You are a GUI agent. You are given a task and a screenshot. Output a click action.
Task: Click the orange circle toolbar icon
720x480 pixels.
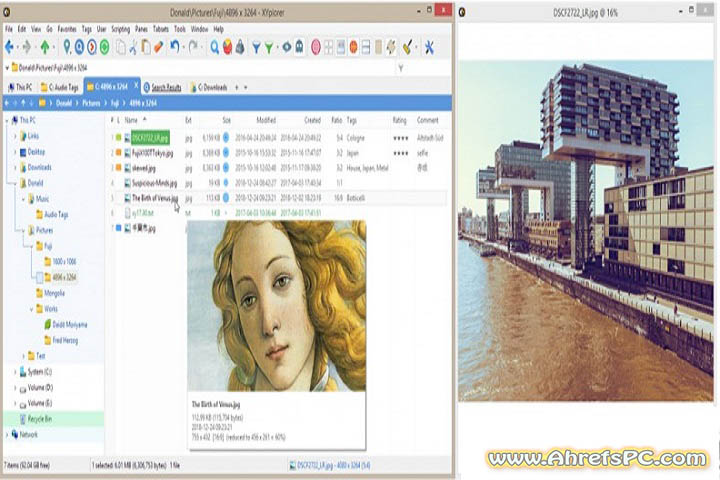tap(354, 47)
